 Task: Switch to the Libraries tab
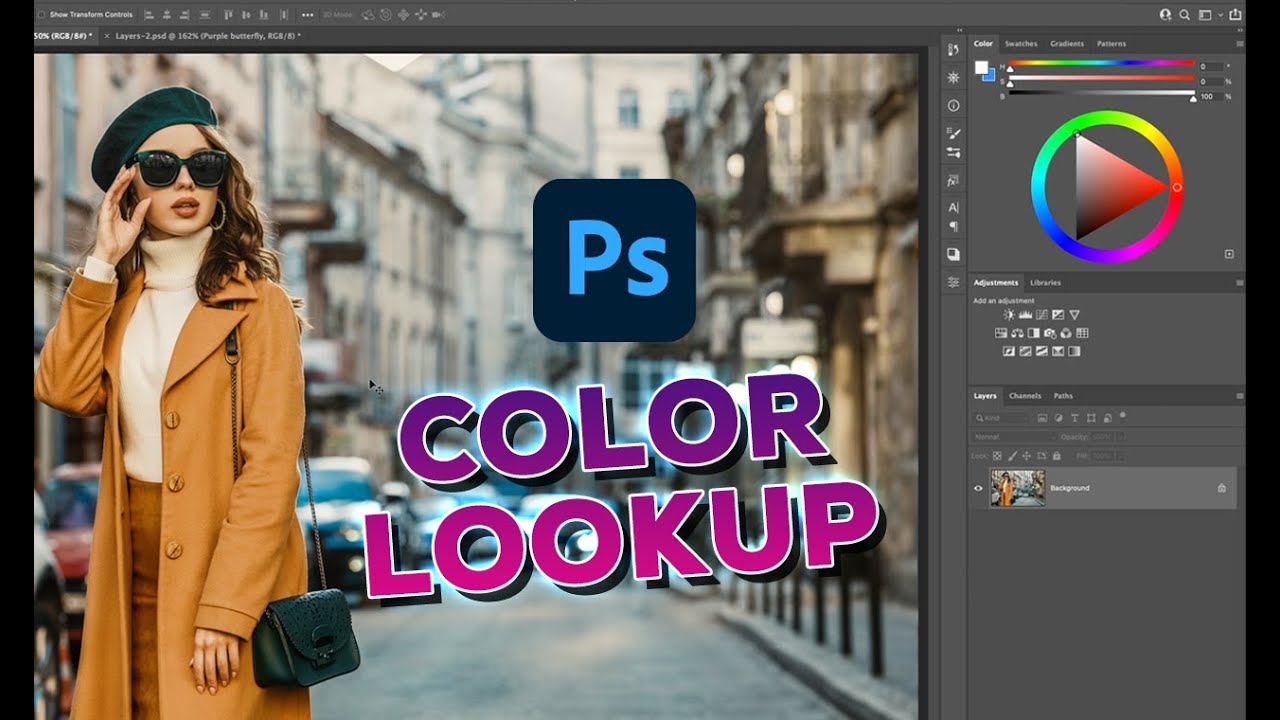pyautogui.click(x=1045, y=283)
